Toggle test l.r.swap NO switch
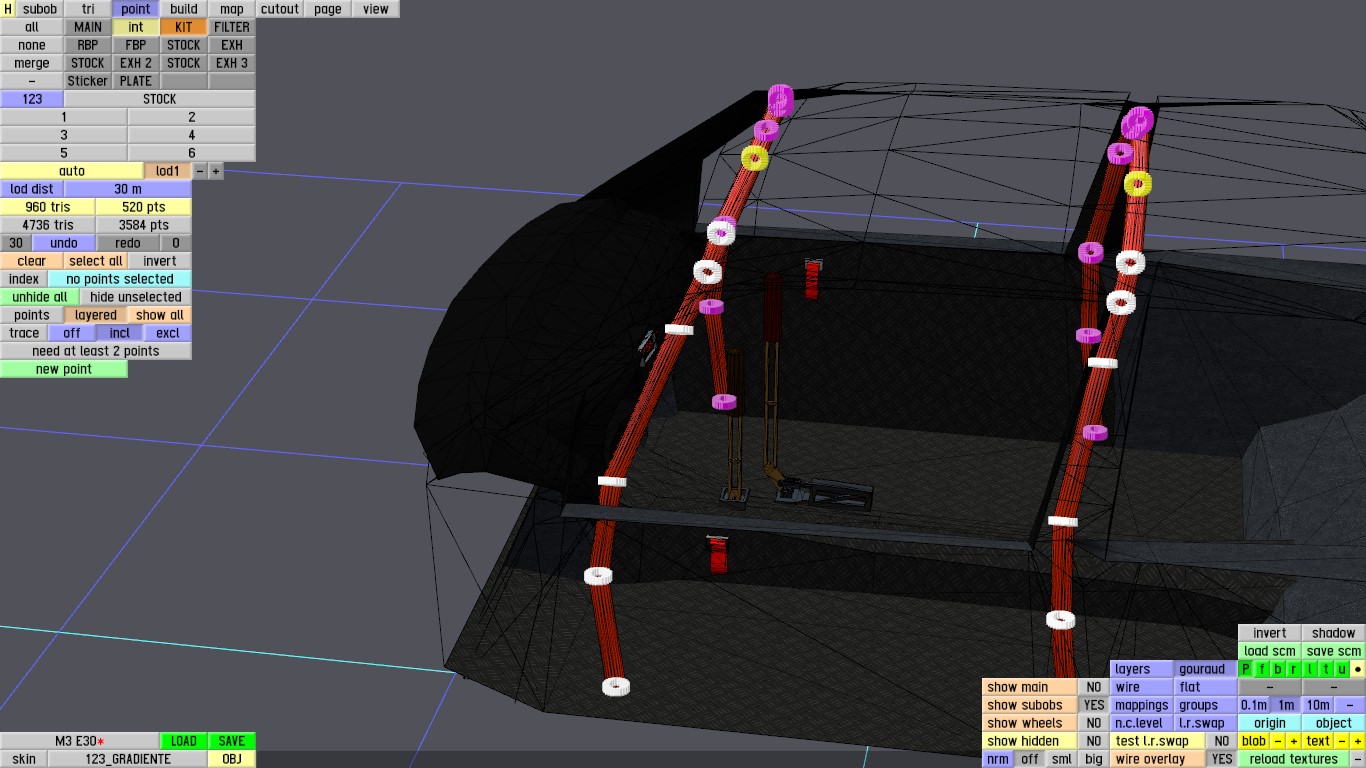This screenshot has height=768, width=1366. click(x=1222, y=741)
